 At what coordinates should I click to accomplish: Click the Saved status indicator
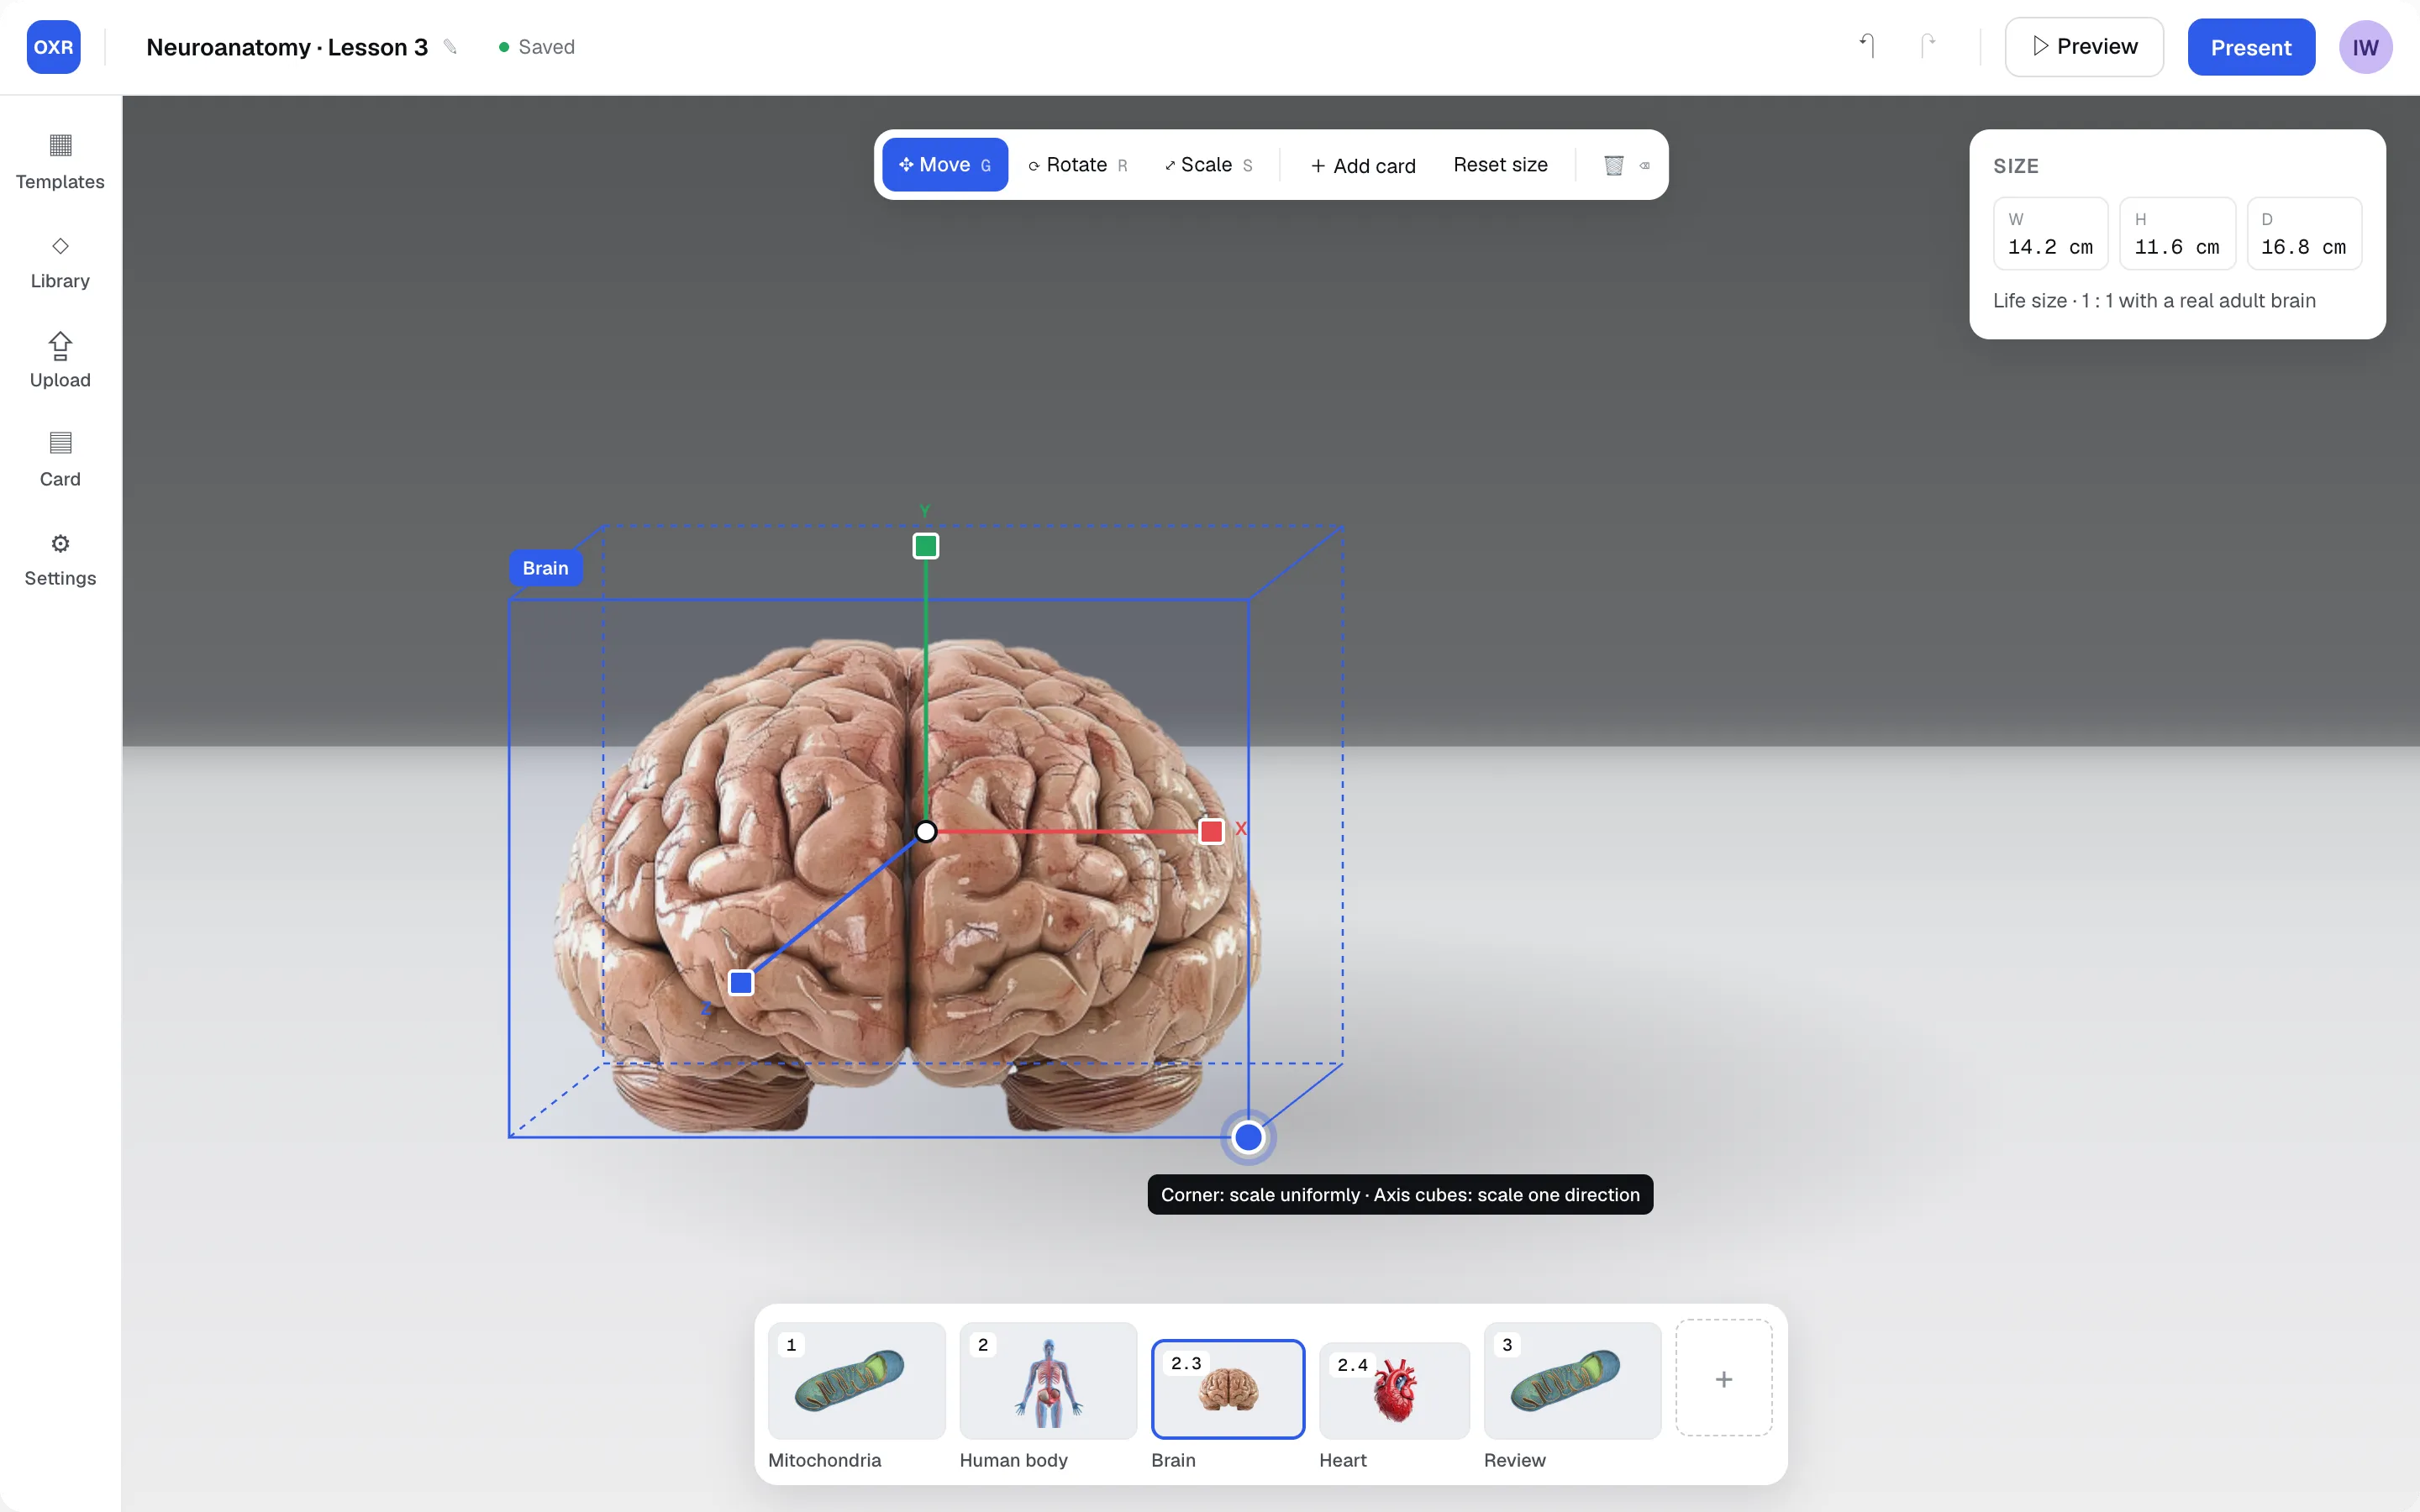pos(537,47)
